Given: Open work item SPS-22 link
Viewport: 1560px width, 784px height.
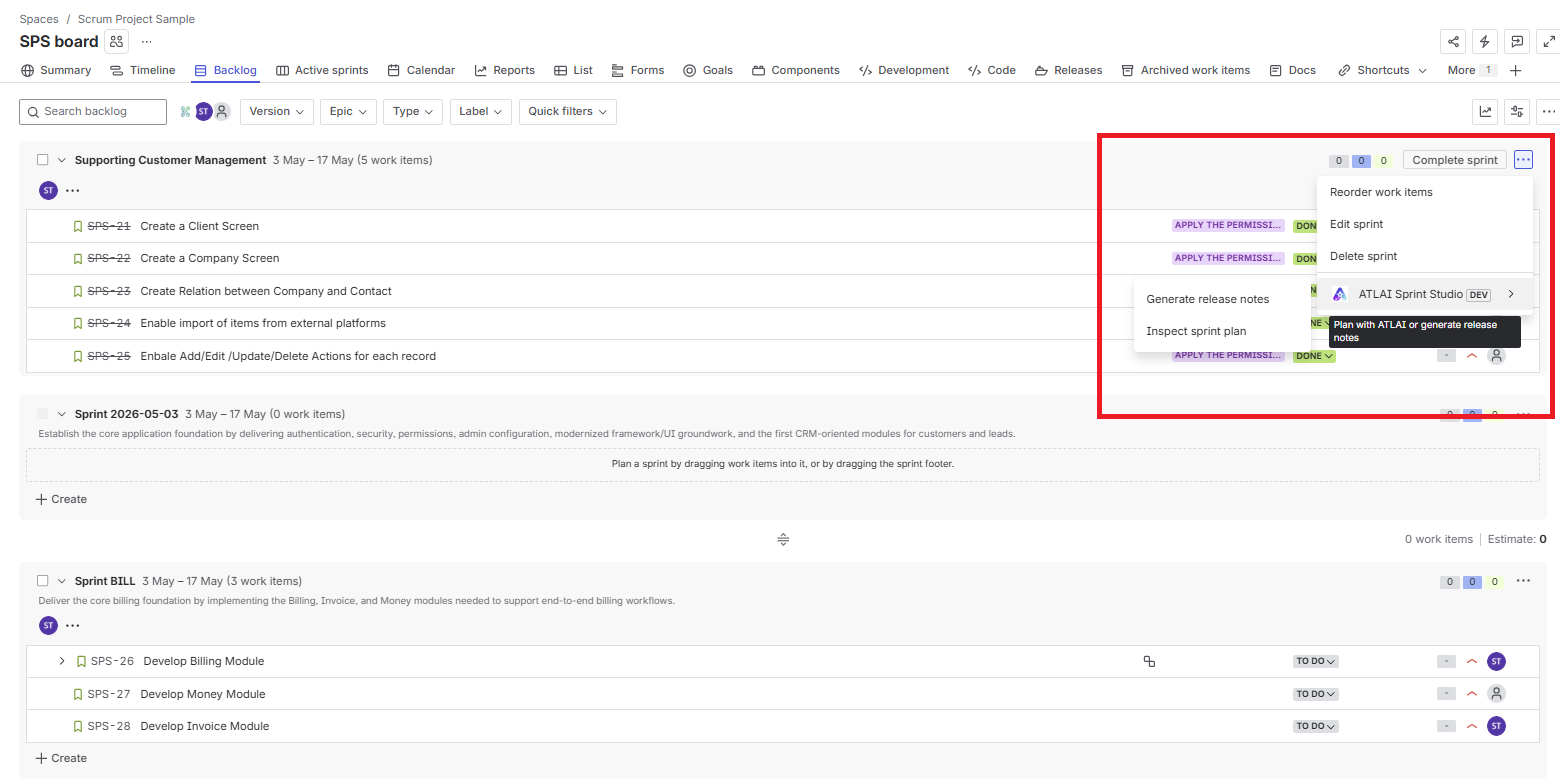Looking at the screenshot, I should 109,258.
